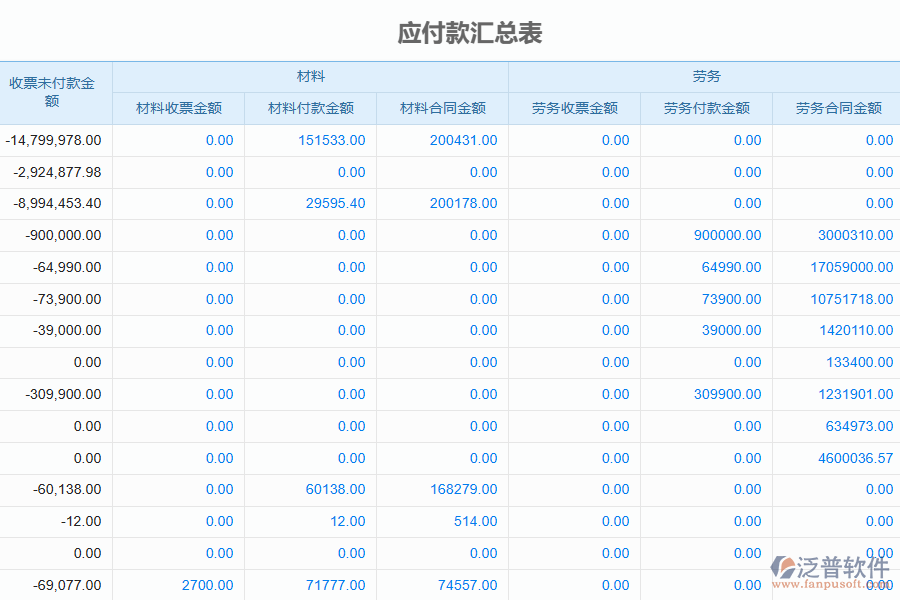Viewport: 900px width, 600px height.
Task: Select the 材料 group header tab
Action: coord(309,75)
